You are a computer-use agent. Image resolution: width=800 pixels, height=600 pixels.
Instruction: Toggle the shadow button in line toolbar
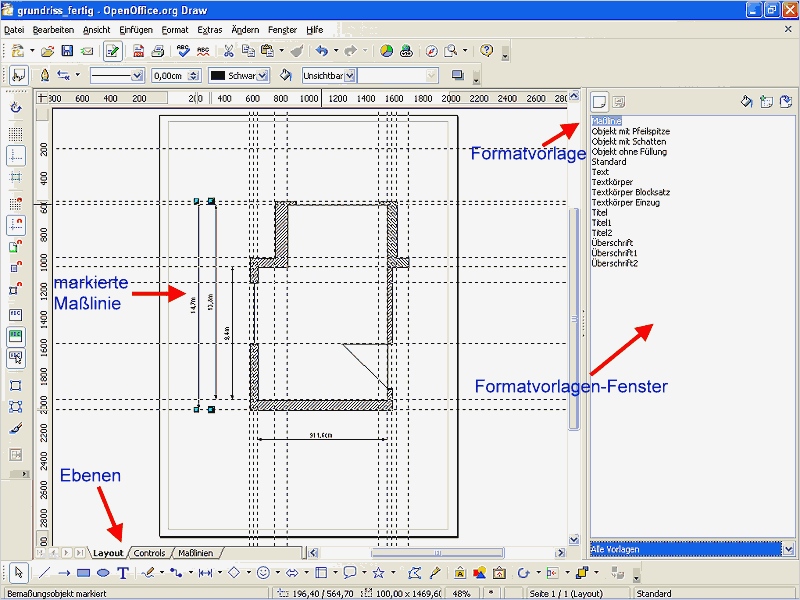pyautogui.click(x=458, y=76)
